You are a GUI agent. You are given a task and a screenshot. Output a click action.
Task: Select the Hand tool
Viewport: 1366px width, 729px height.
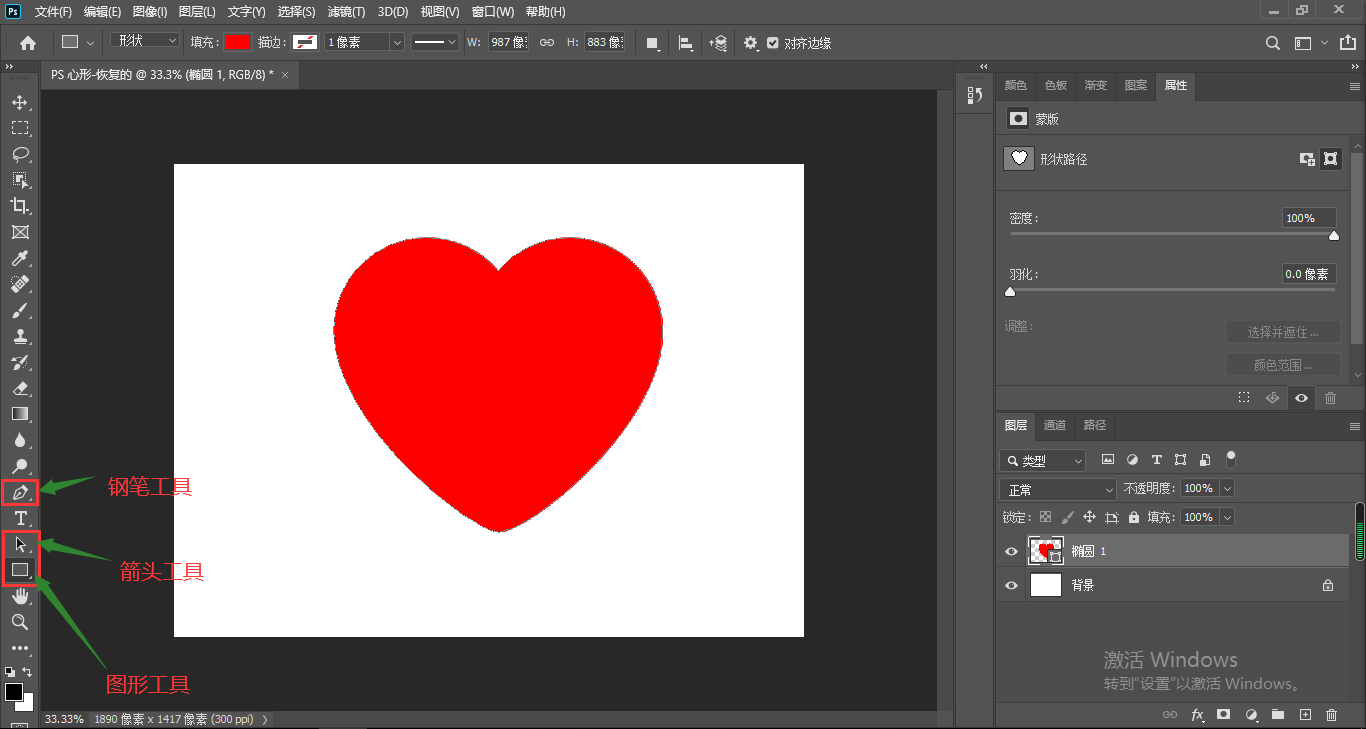tap(19, 596)
